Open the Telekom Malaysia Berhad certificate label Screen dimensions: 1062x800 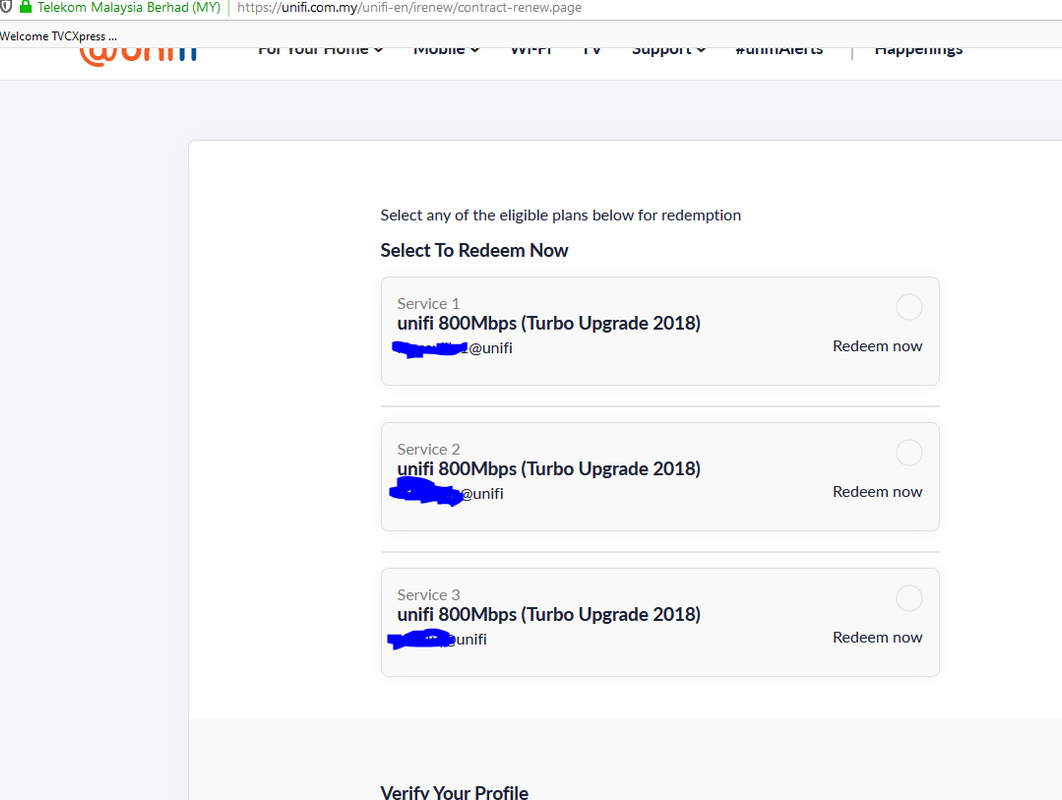pos(129,7)
